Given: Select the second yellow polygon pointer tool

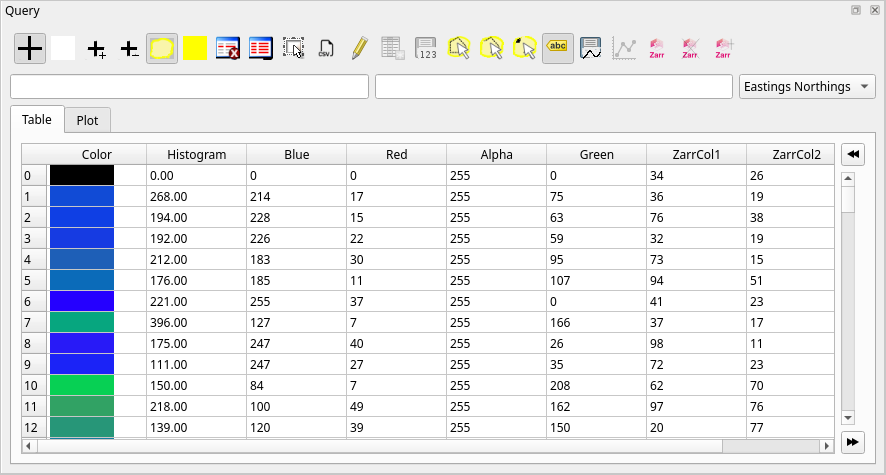Looking at the screenshot, I should pyautogui.click(x=492, y=49).
